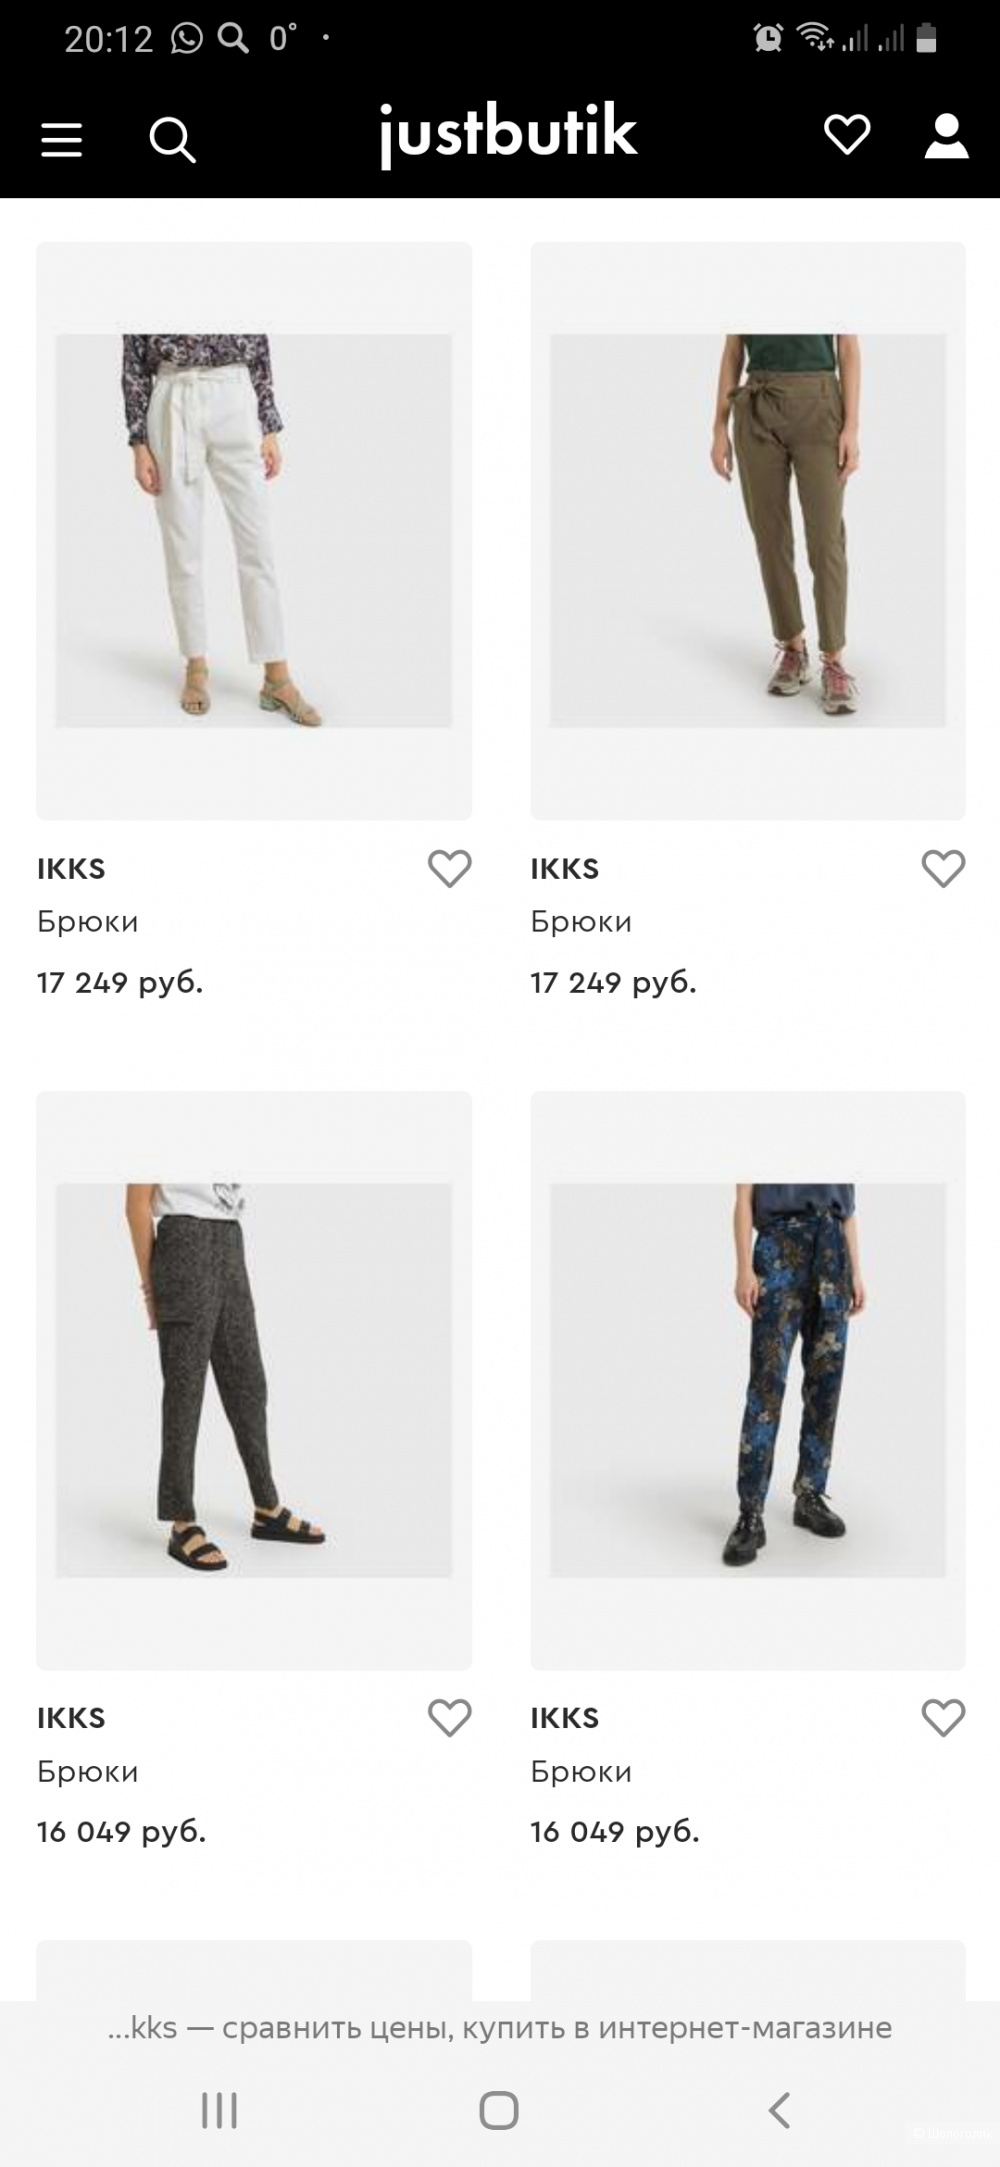Tap the Android home button
Viewport: 1000px width, 2167px height.
tap(499, 2110)
